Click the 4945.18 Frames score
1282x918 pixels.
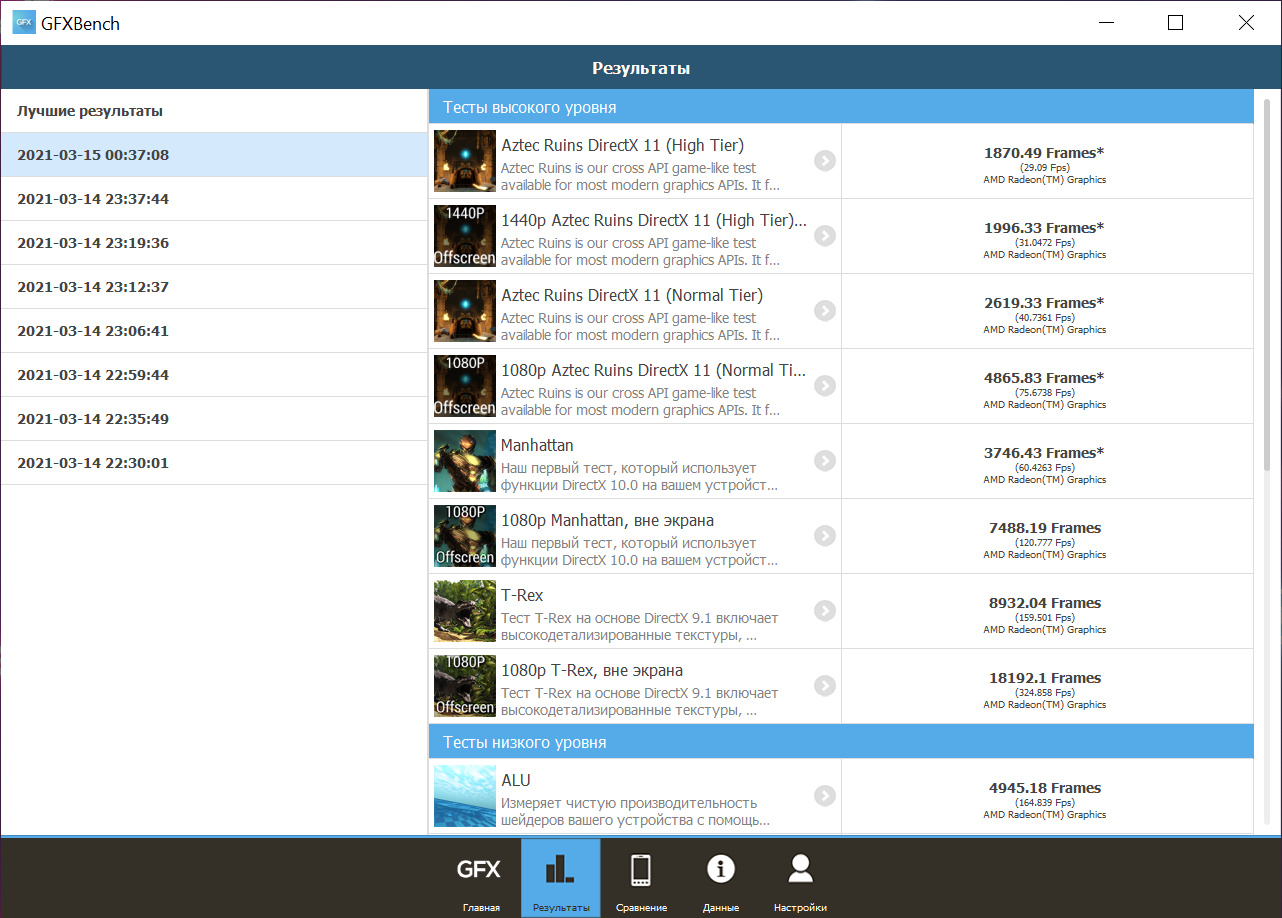point(1045,788)
